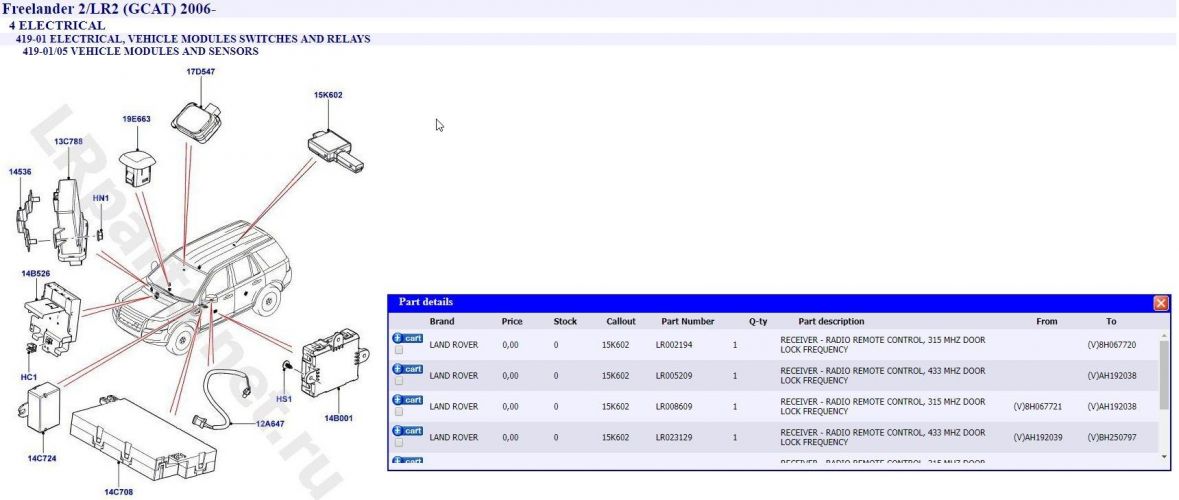
Task: Open 419-01/05 Vehicle Modules and Sensors
Action: tap(141, 51)
